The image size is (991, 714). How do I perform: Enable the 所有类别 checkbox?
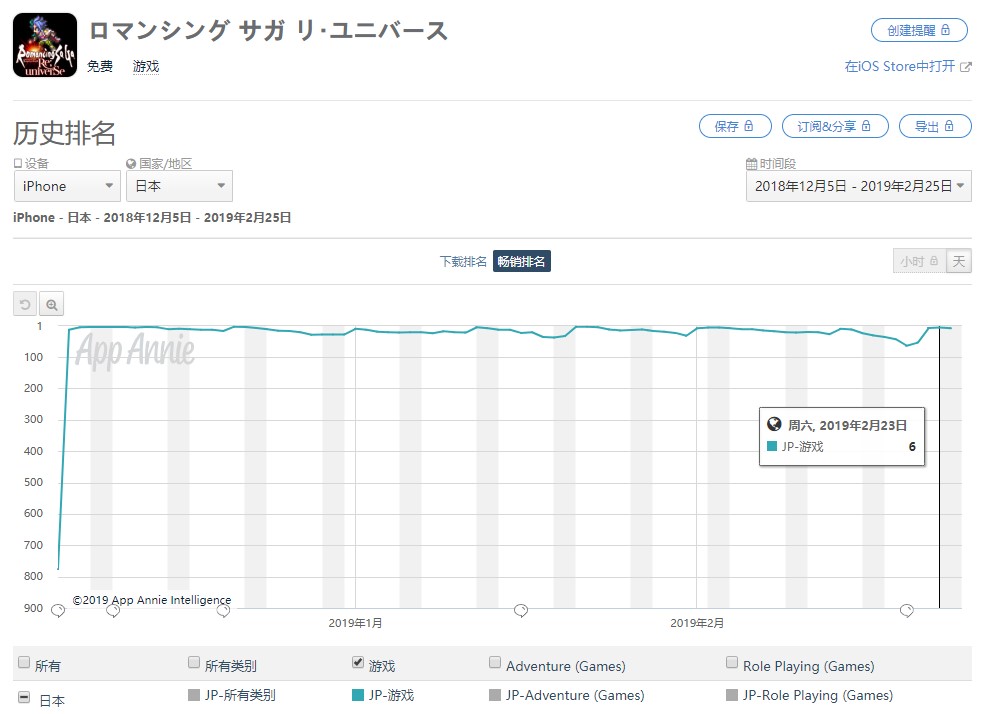(194, 662)
